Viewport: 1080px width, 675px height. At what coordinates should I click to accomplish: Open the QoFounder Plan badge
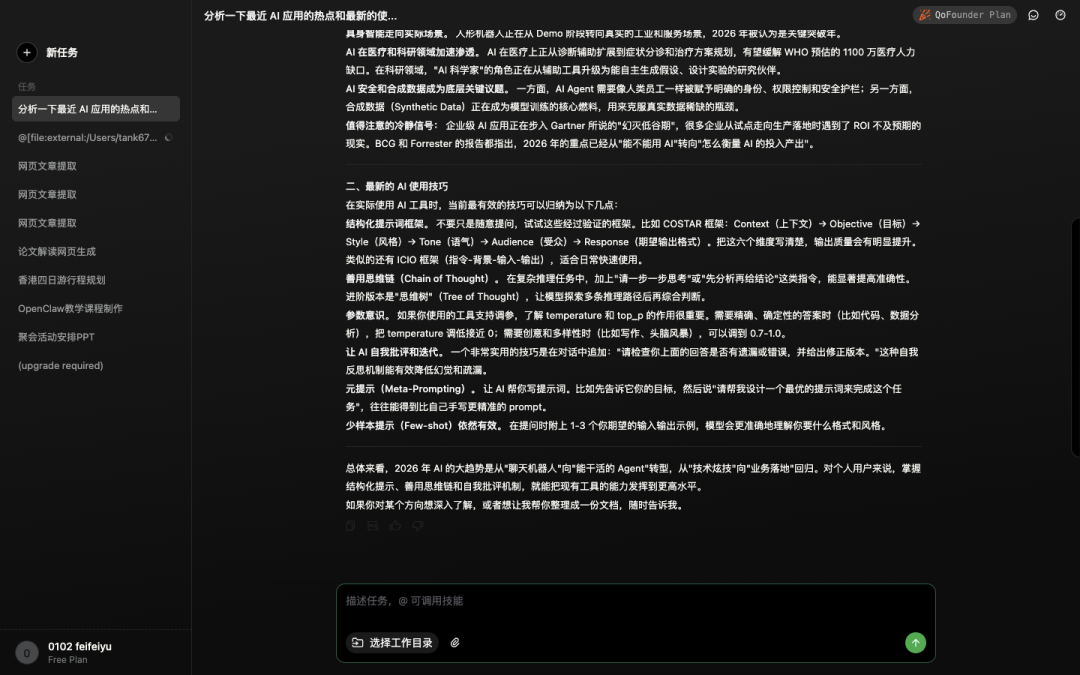click(x=963, y=15)
